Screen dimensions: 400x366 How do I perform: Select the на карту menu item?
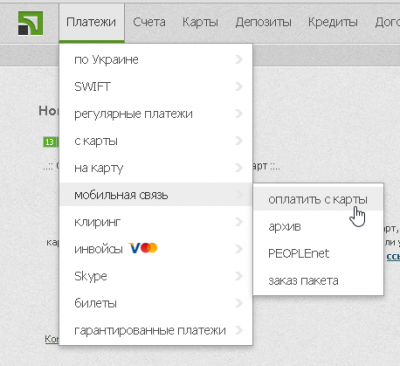[156, 168]
